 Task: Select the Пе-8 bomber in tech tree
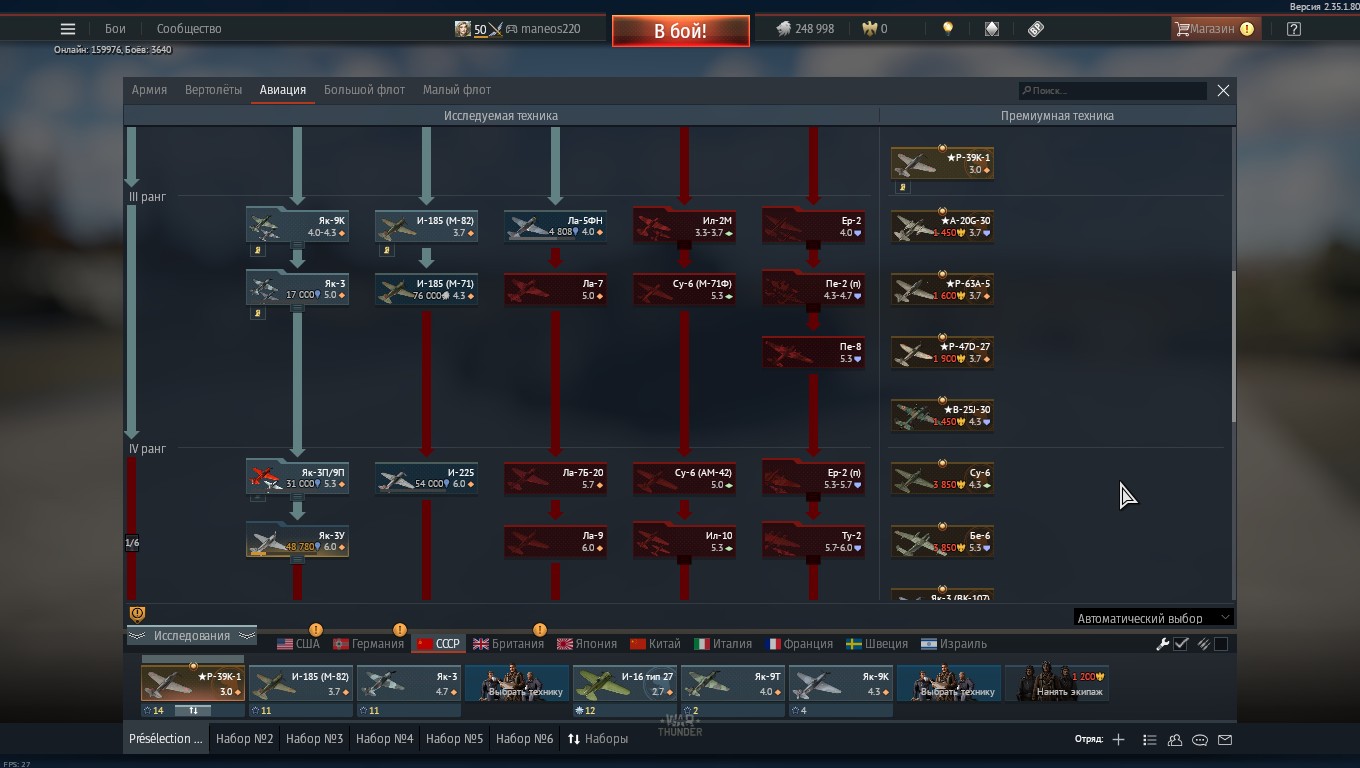coord(813,352)
